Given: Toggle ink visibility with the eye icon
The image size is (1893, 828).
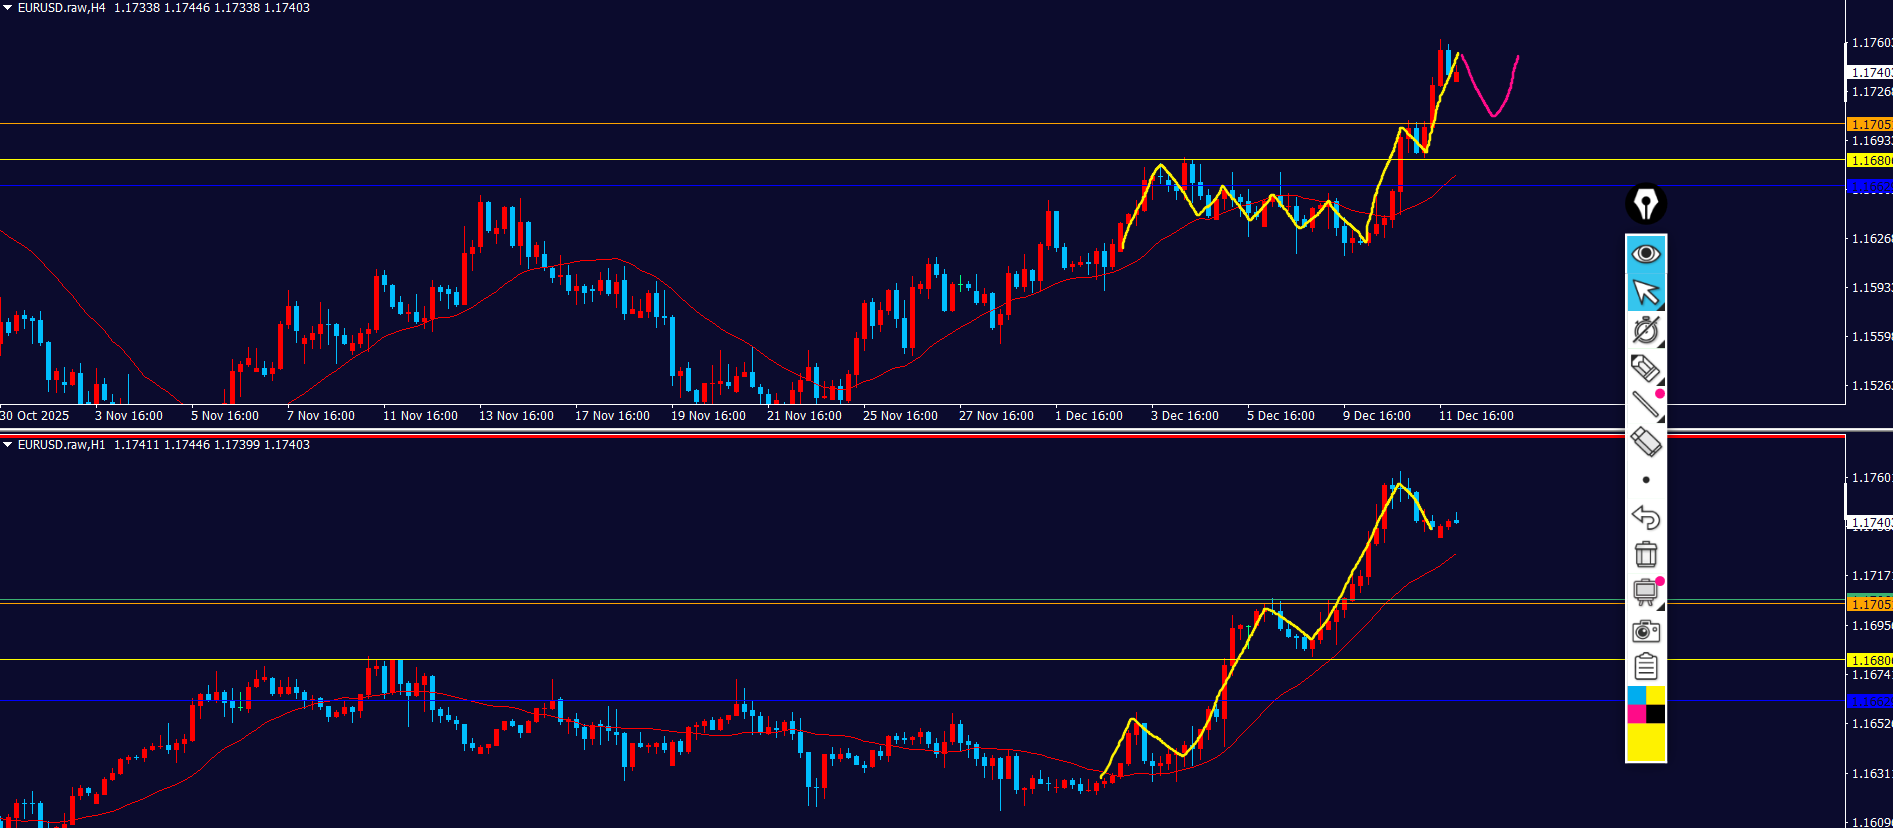Looking at the screenshot, I should pos(1645,254).
